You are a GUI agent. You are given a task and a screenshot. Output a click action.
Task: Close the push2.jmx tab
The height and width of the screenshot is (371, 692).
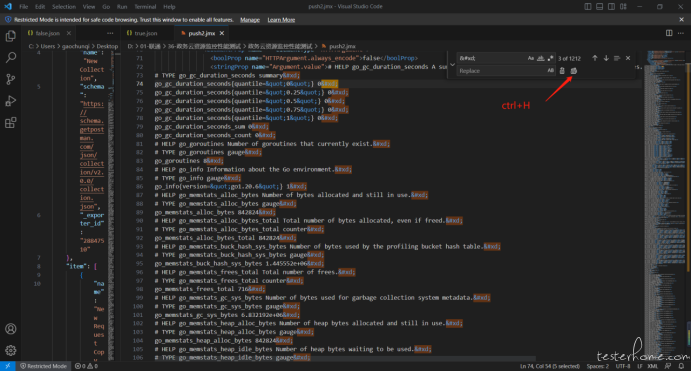pyautogui.click(x=222, y=33)
